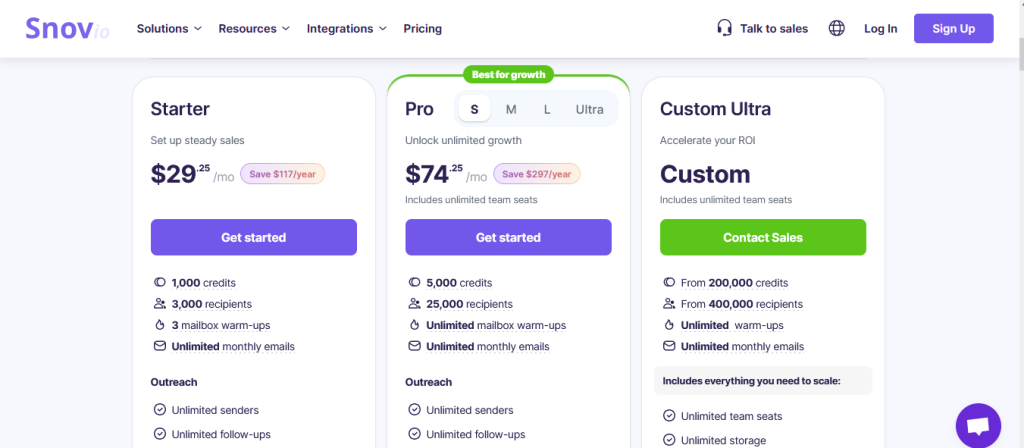Click the recipients icon beside From 400,000 recipients
Image resolution: width=1024 pixels, height=448 pixels.
[669, 304]
